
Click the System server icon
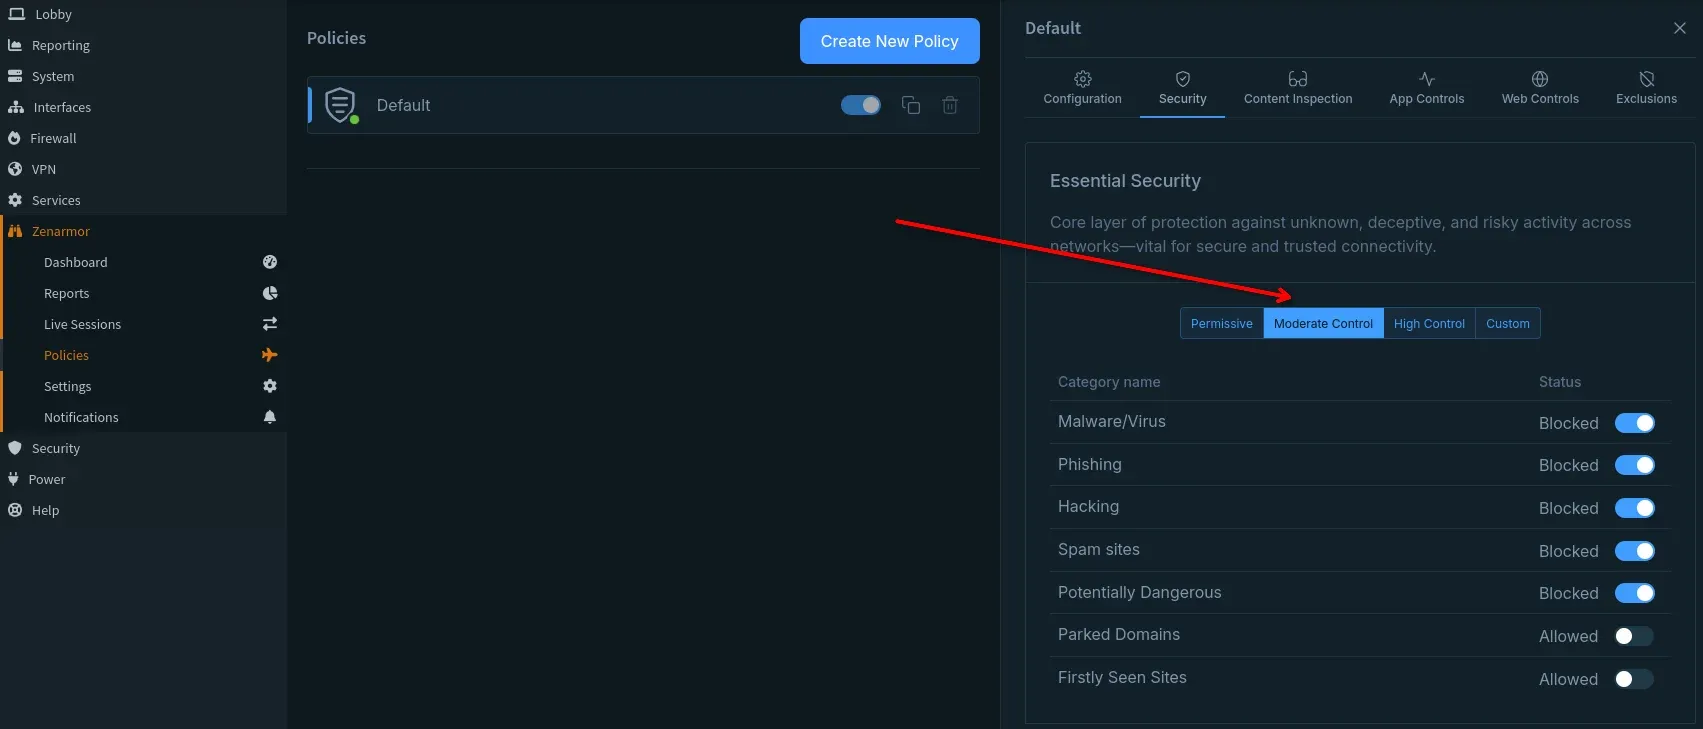(x=15, y=76)
